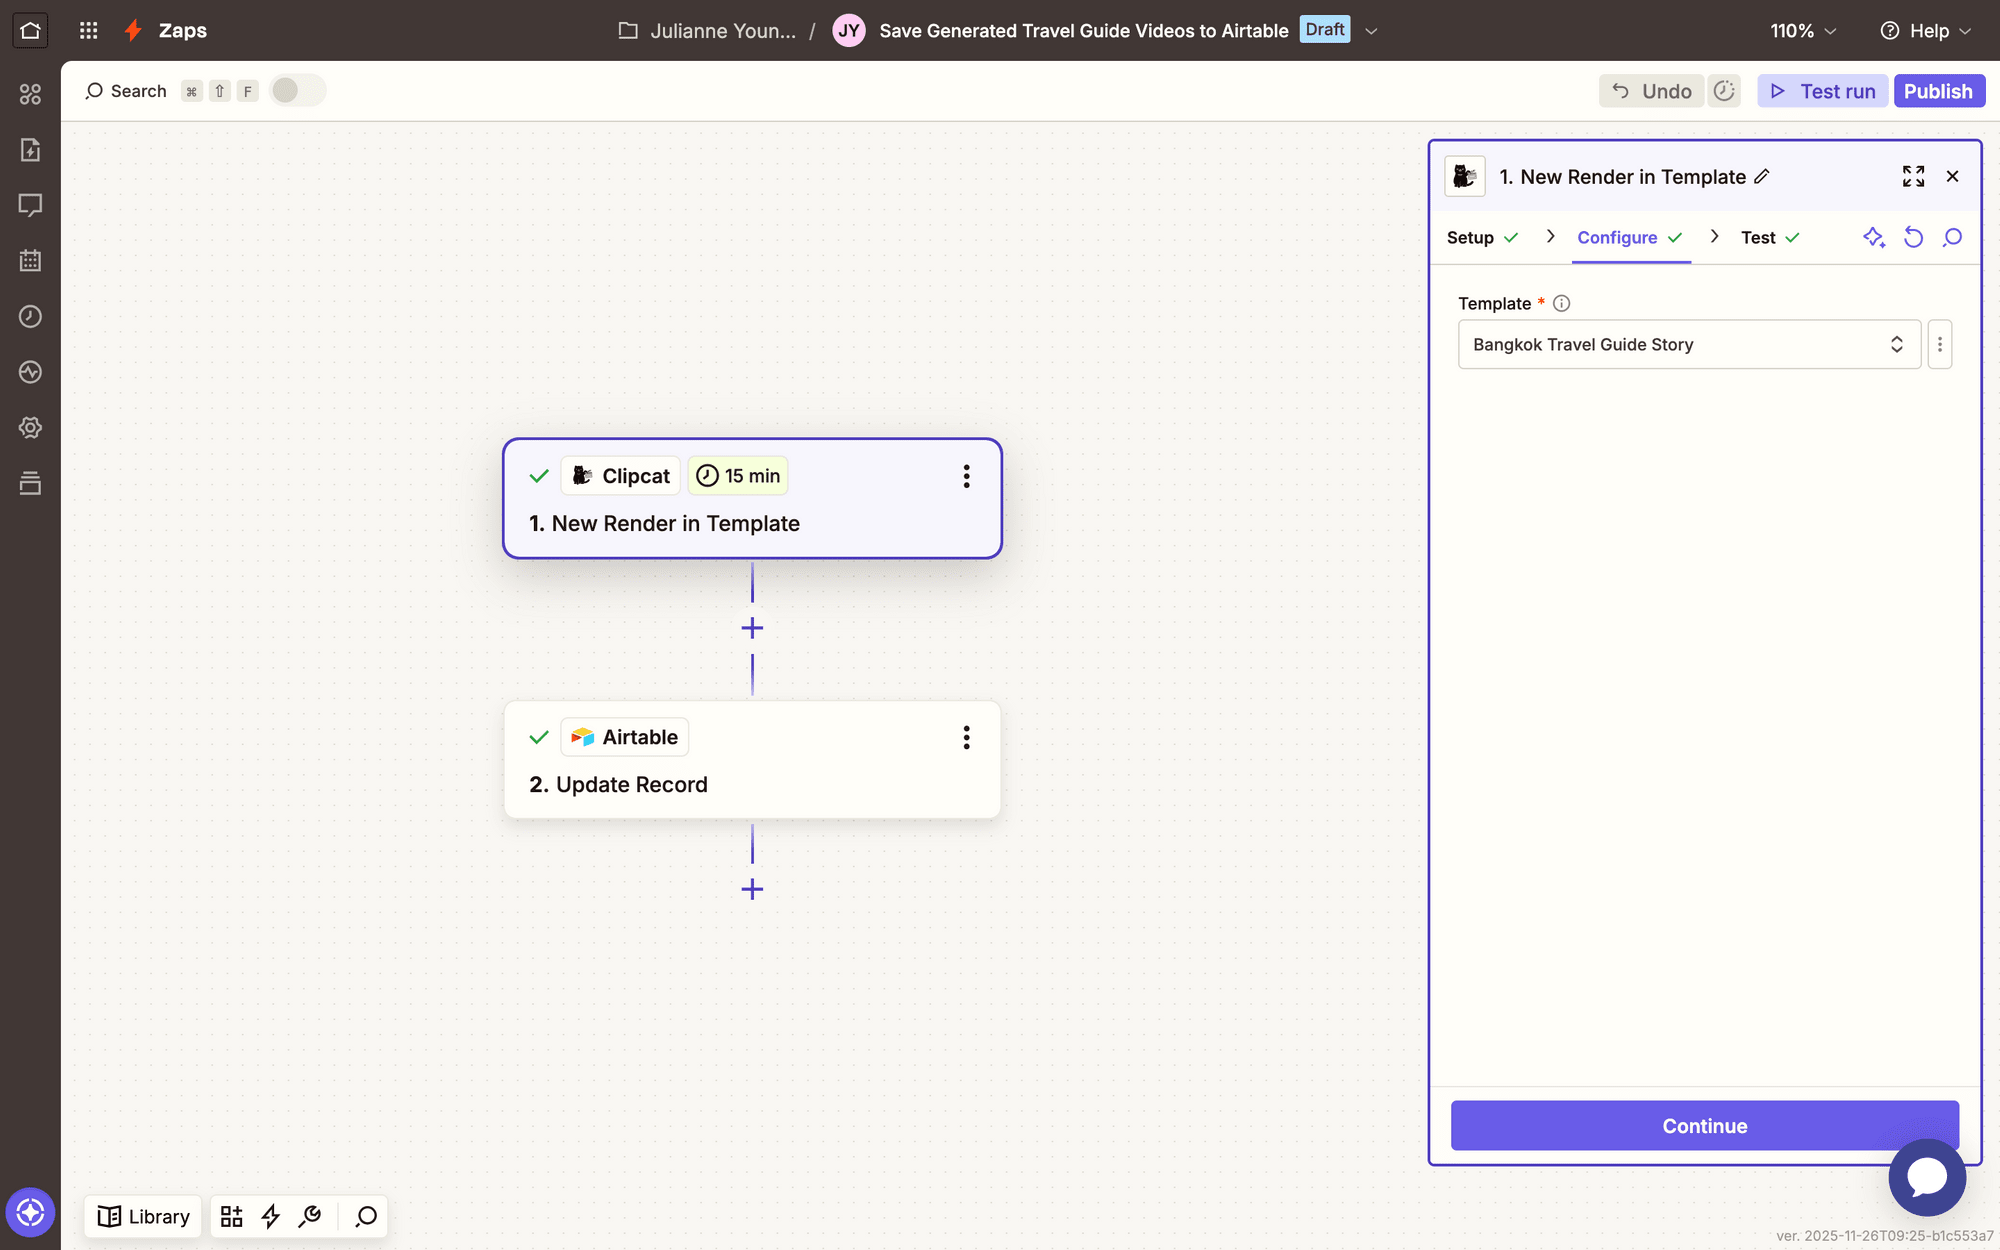Click the green checkmark on Clipcat trigger step
2000x1250 pixels.
click(x=538, y=475)
